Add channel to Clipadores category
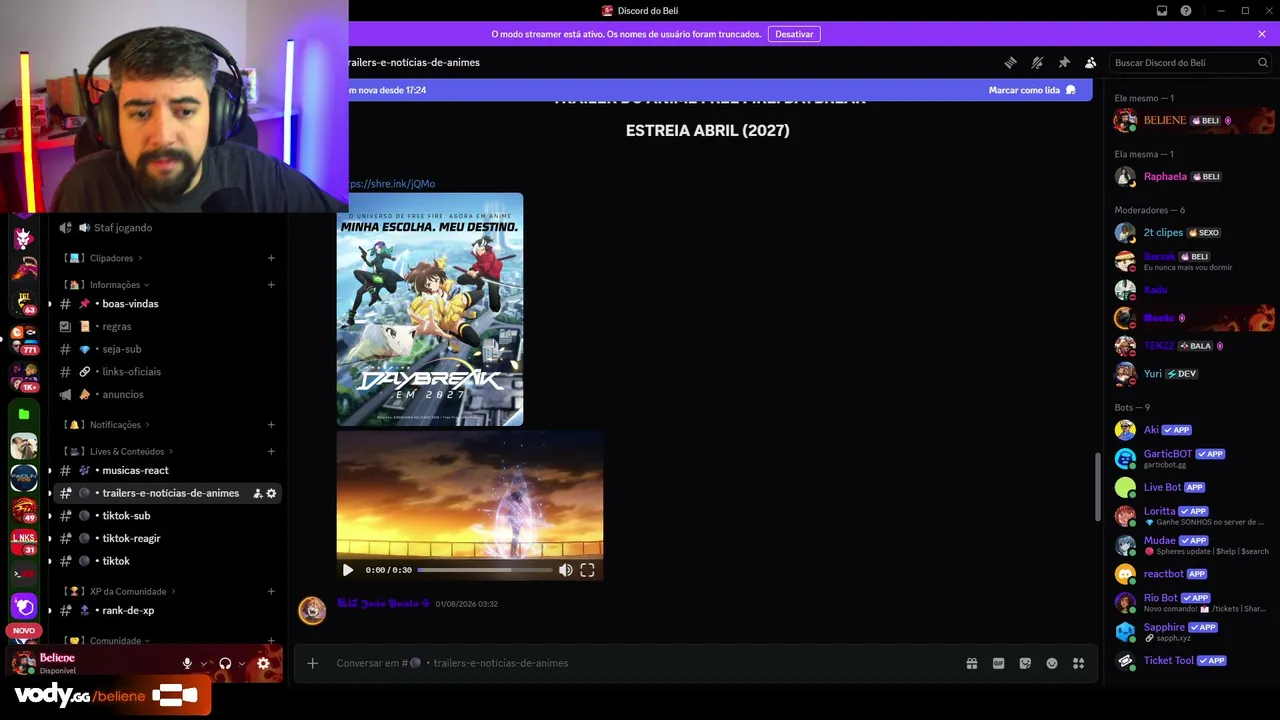1280x720 pixels. coord(271,258)
